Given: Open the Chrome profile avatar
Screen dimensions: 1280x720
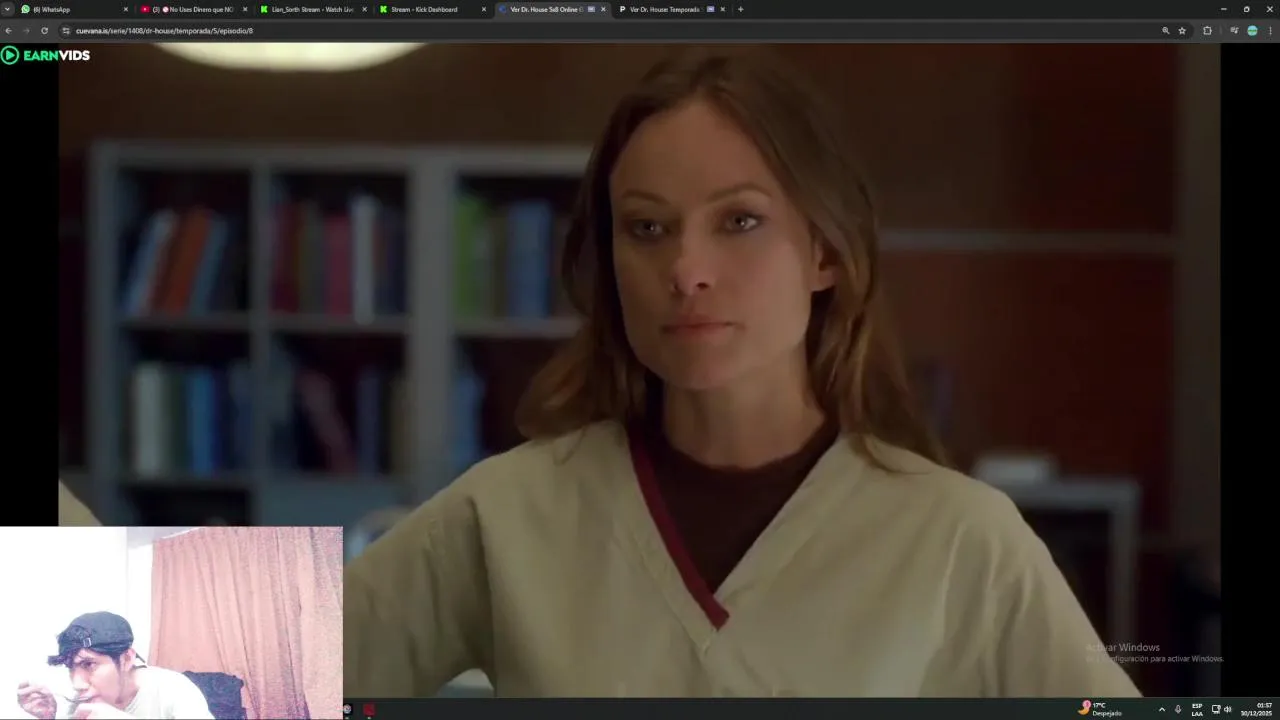Looking at the screenshot, I should click(x=1252, y=31).
